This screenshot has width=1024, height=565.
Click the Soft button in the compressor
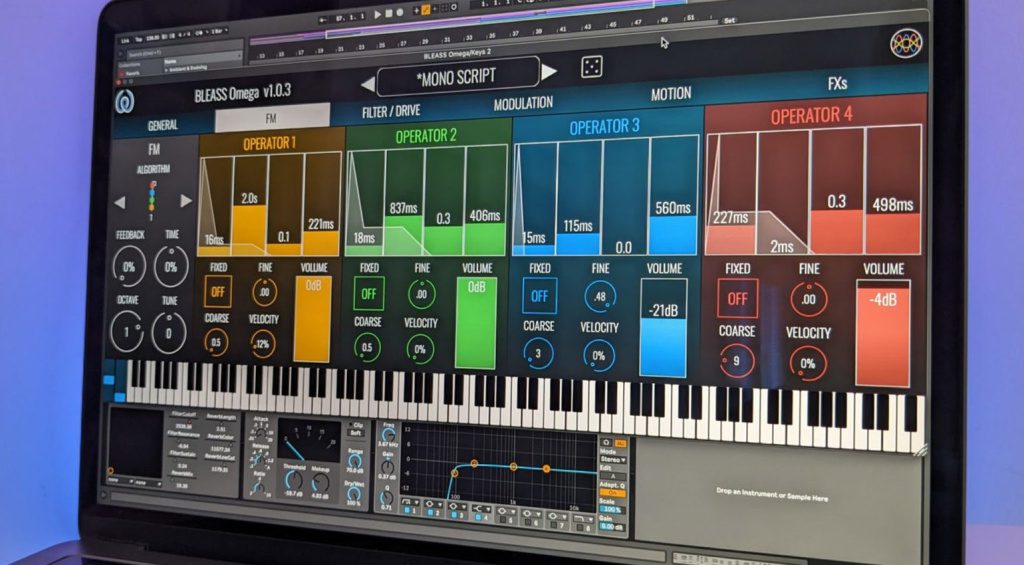coord(357,431)
